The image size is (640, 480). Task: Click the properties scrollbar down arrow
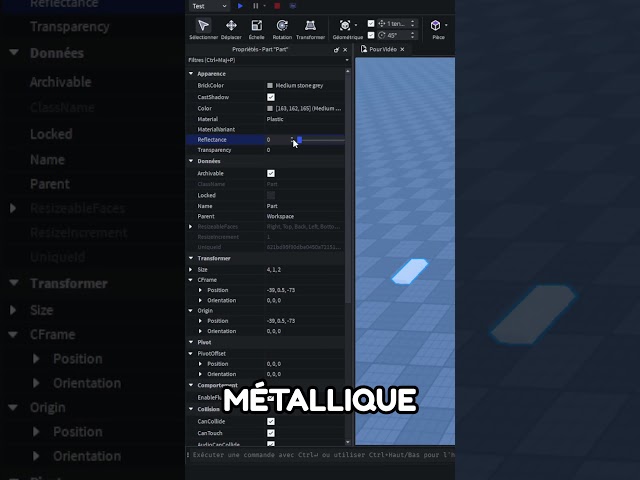pos(348,442)
